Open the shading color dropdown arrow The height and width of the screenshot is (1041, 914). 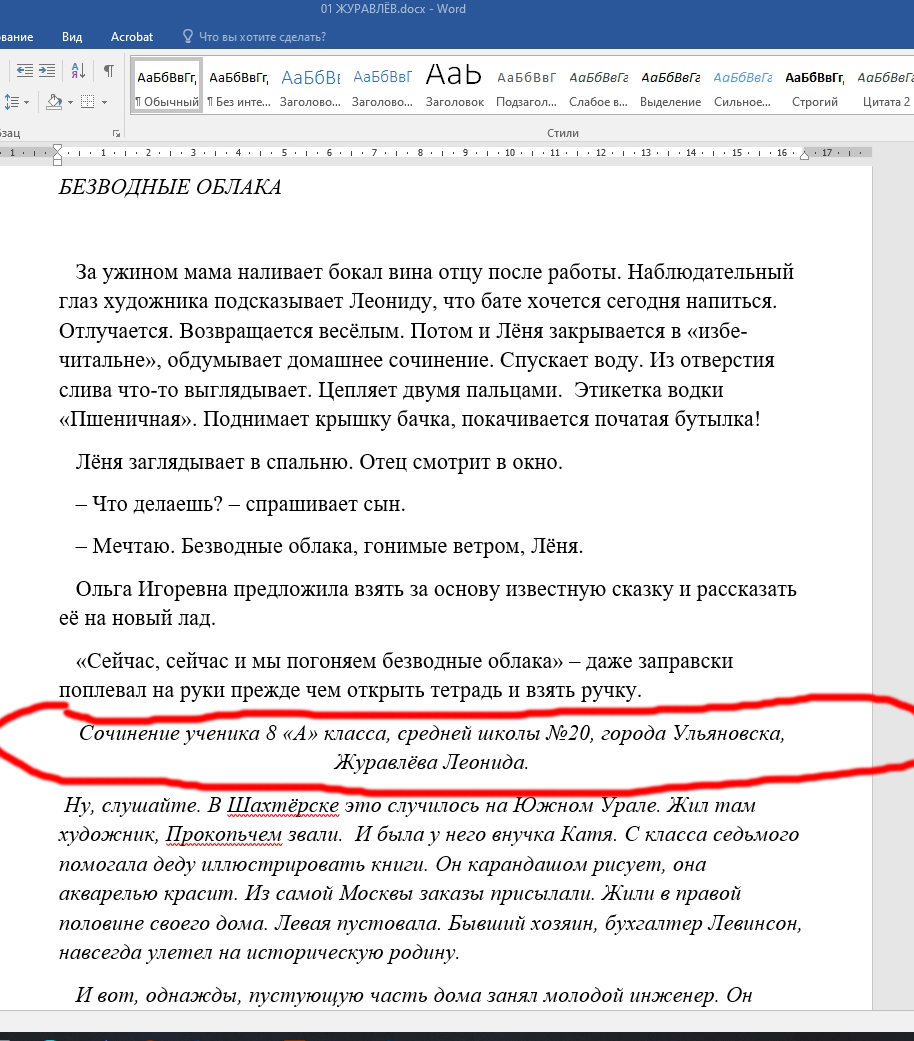(70, 103)
